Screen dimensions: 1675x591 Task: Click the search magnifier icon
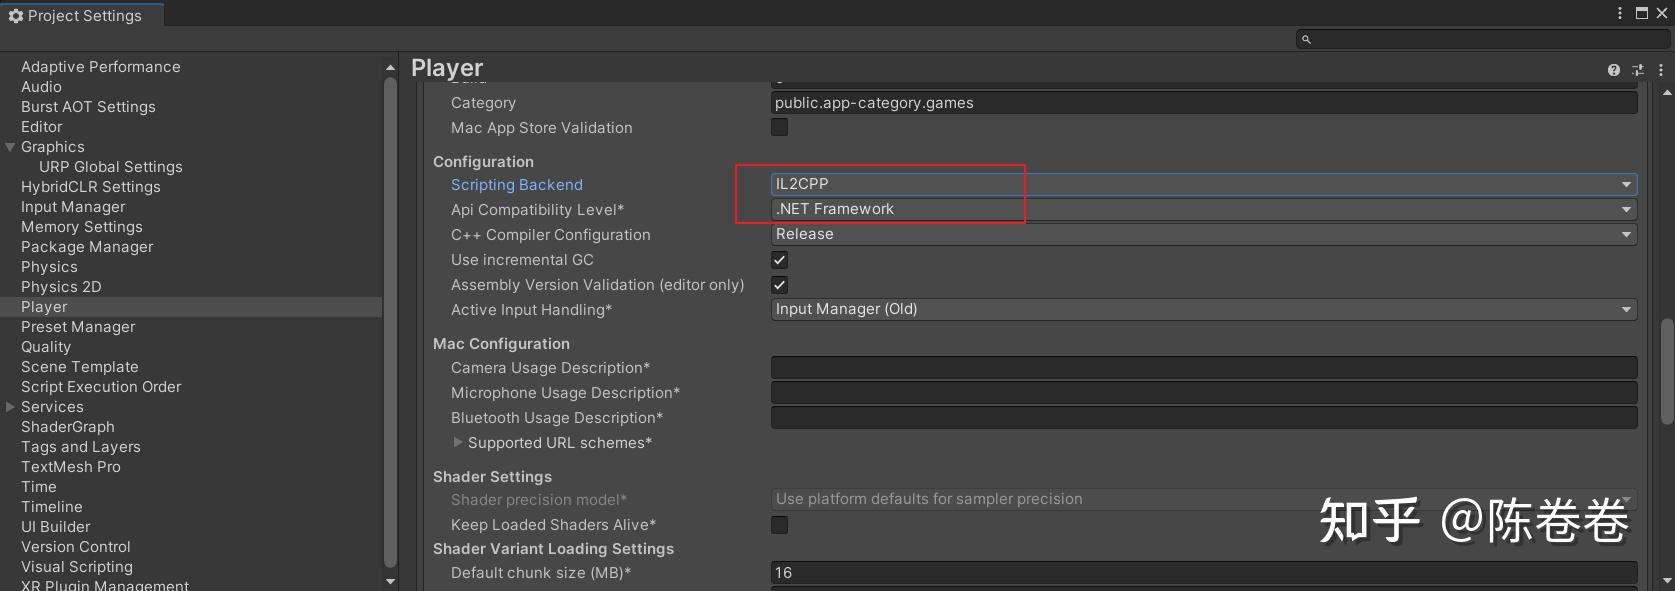1305,39
